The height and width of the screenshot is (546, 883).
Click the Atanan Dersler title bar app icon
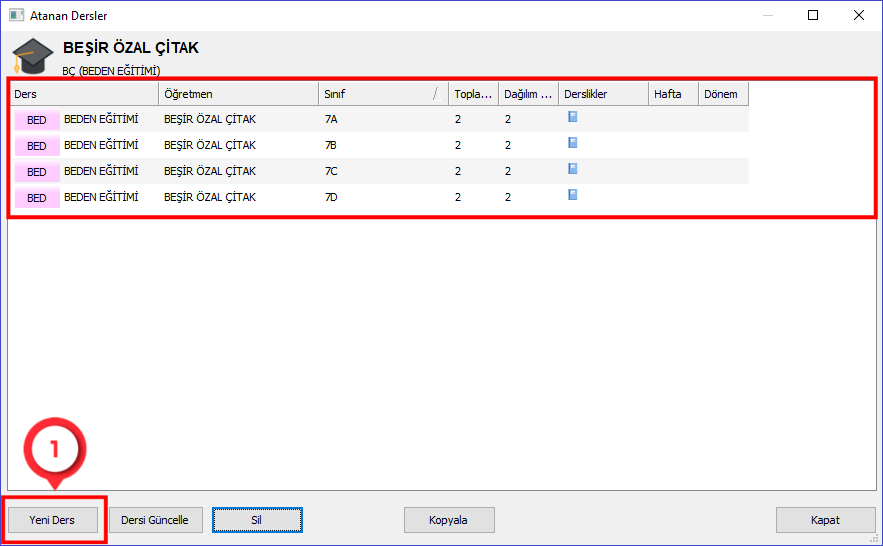point(16,15)
